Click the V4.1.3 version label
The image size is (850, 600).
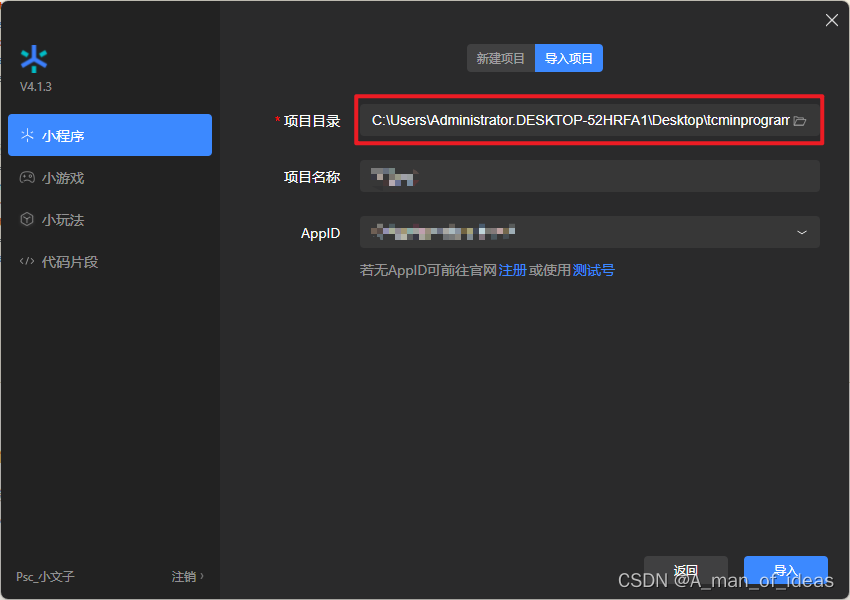(36, 87)
